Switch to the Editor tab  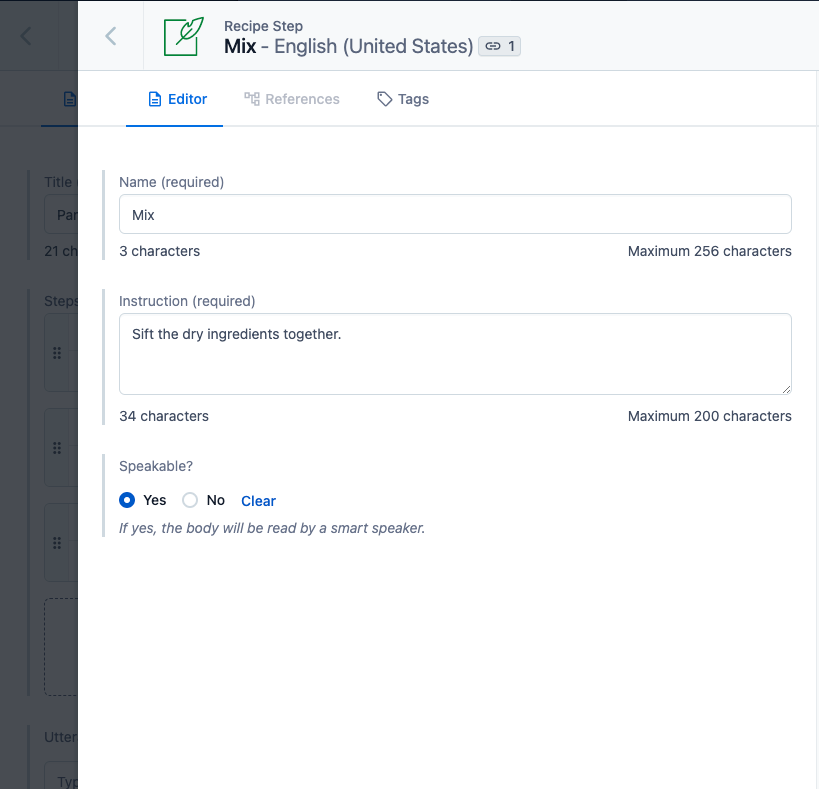[178, 99]
